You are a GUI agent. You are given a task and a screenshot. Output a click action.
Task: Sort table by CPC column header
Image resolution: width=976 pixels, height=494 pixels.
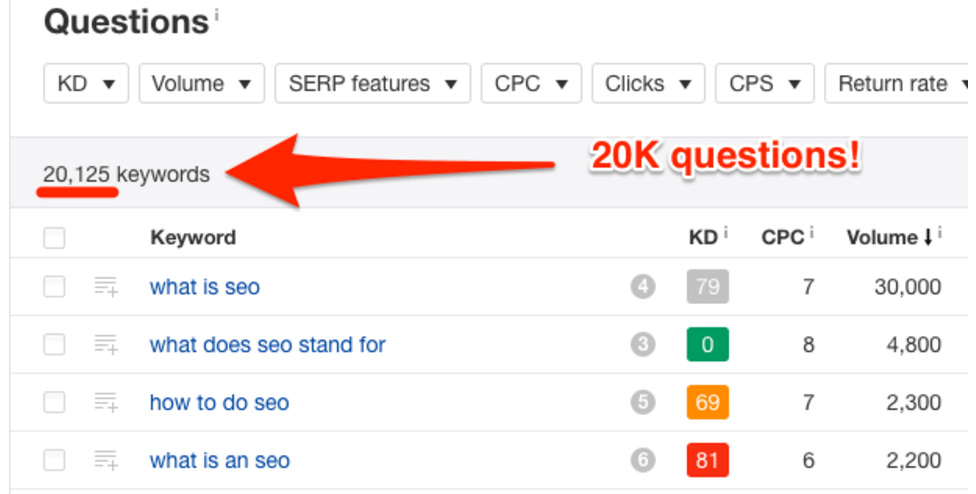click(781, 238)
